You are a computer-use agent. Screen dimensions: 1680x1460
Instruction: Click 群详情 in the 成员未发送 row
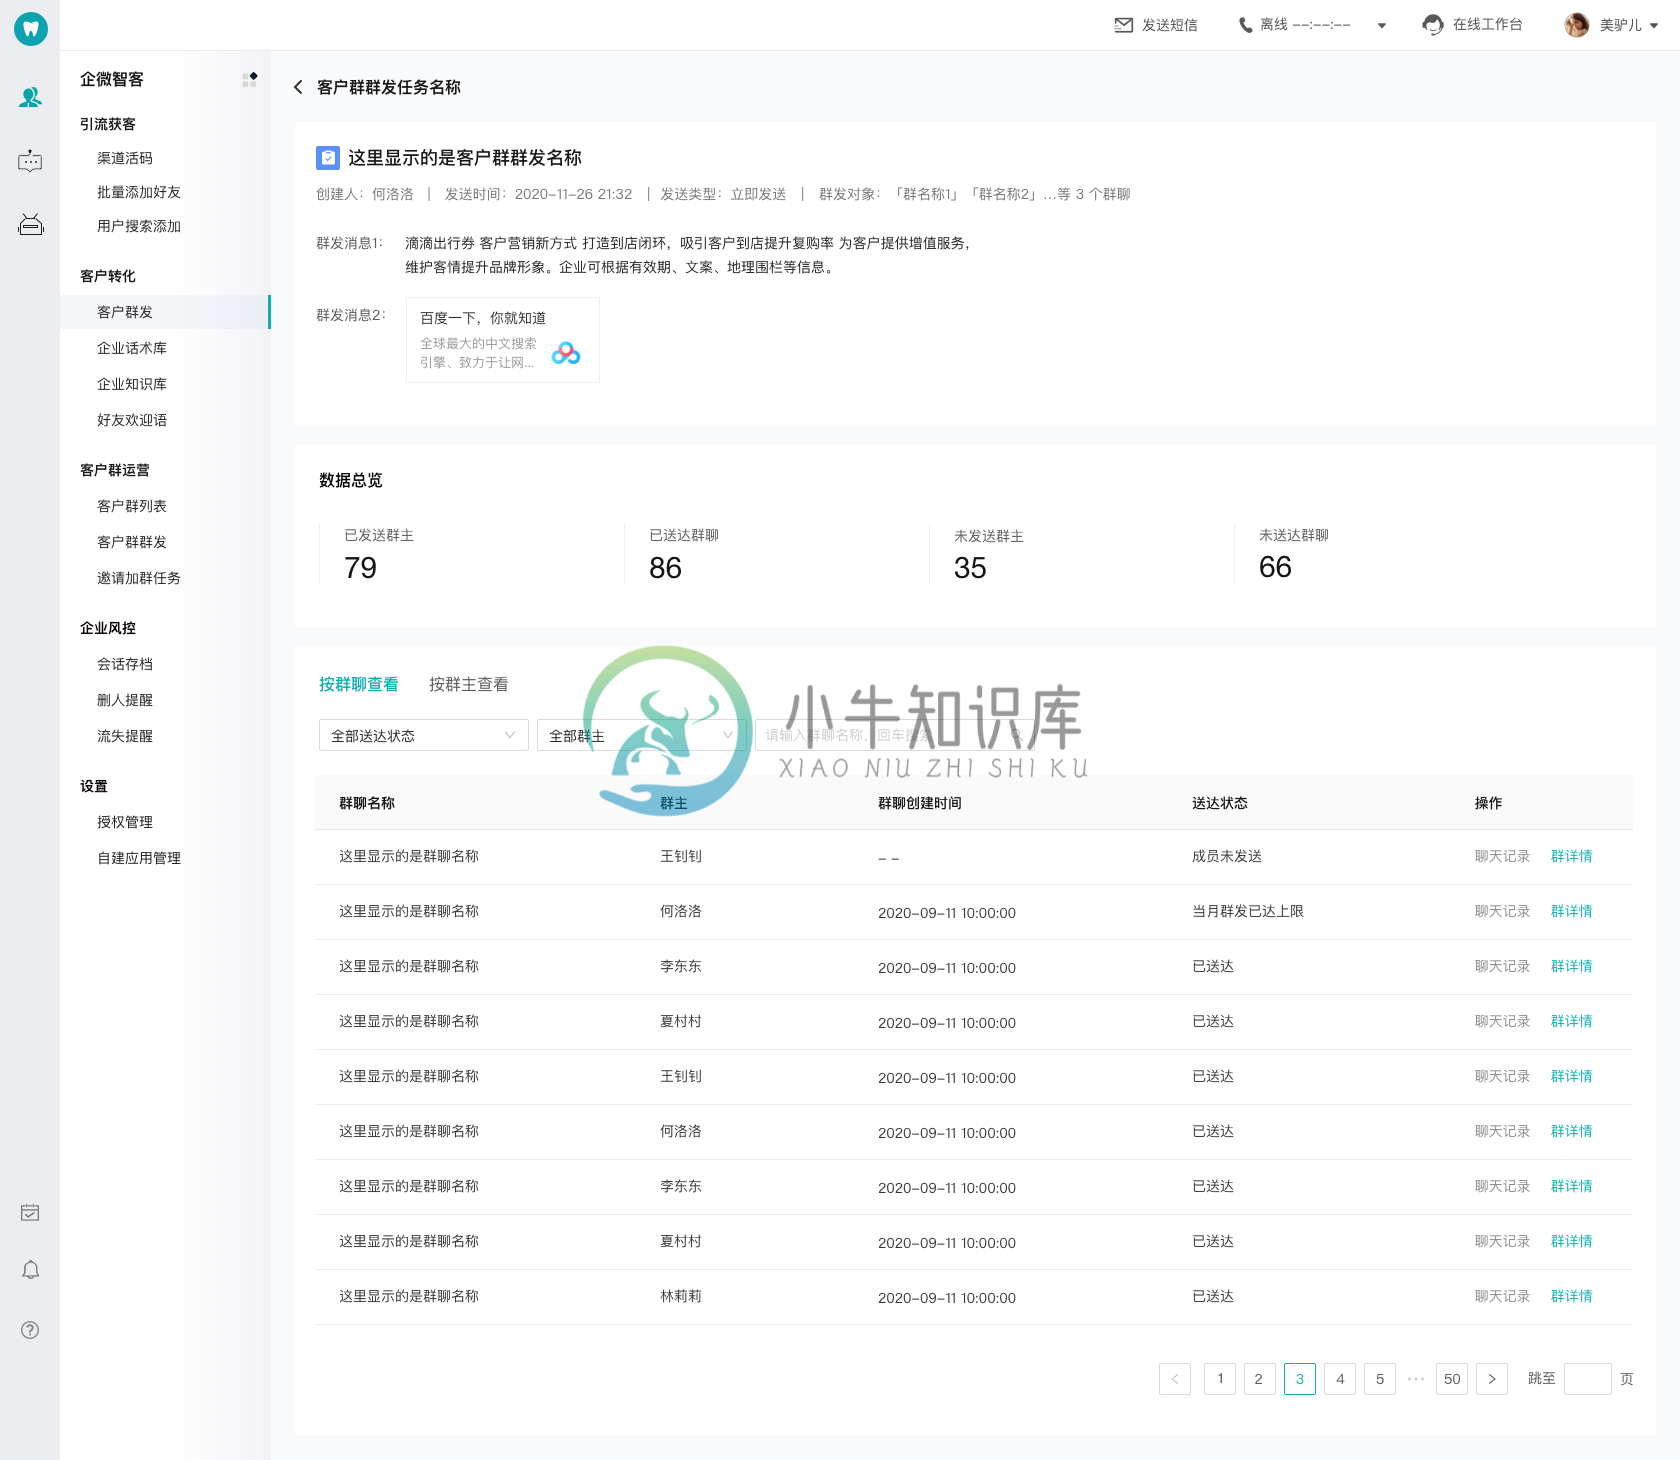click(x=1571, y=856)
